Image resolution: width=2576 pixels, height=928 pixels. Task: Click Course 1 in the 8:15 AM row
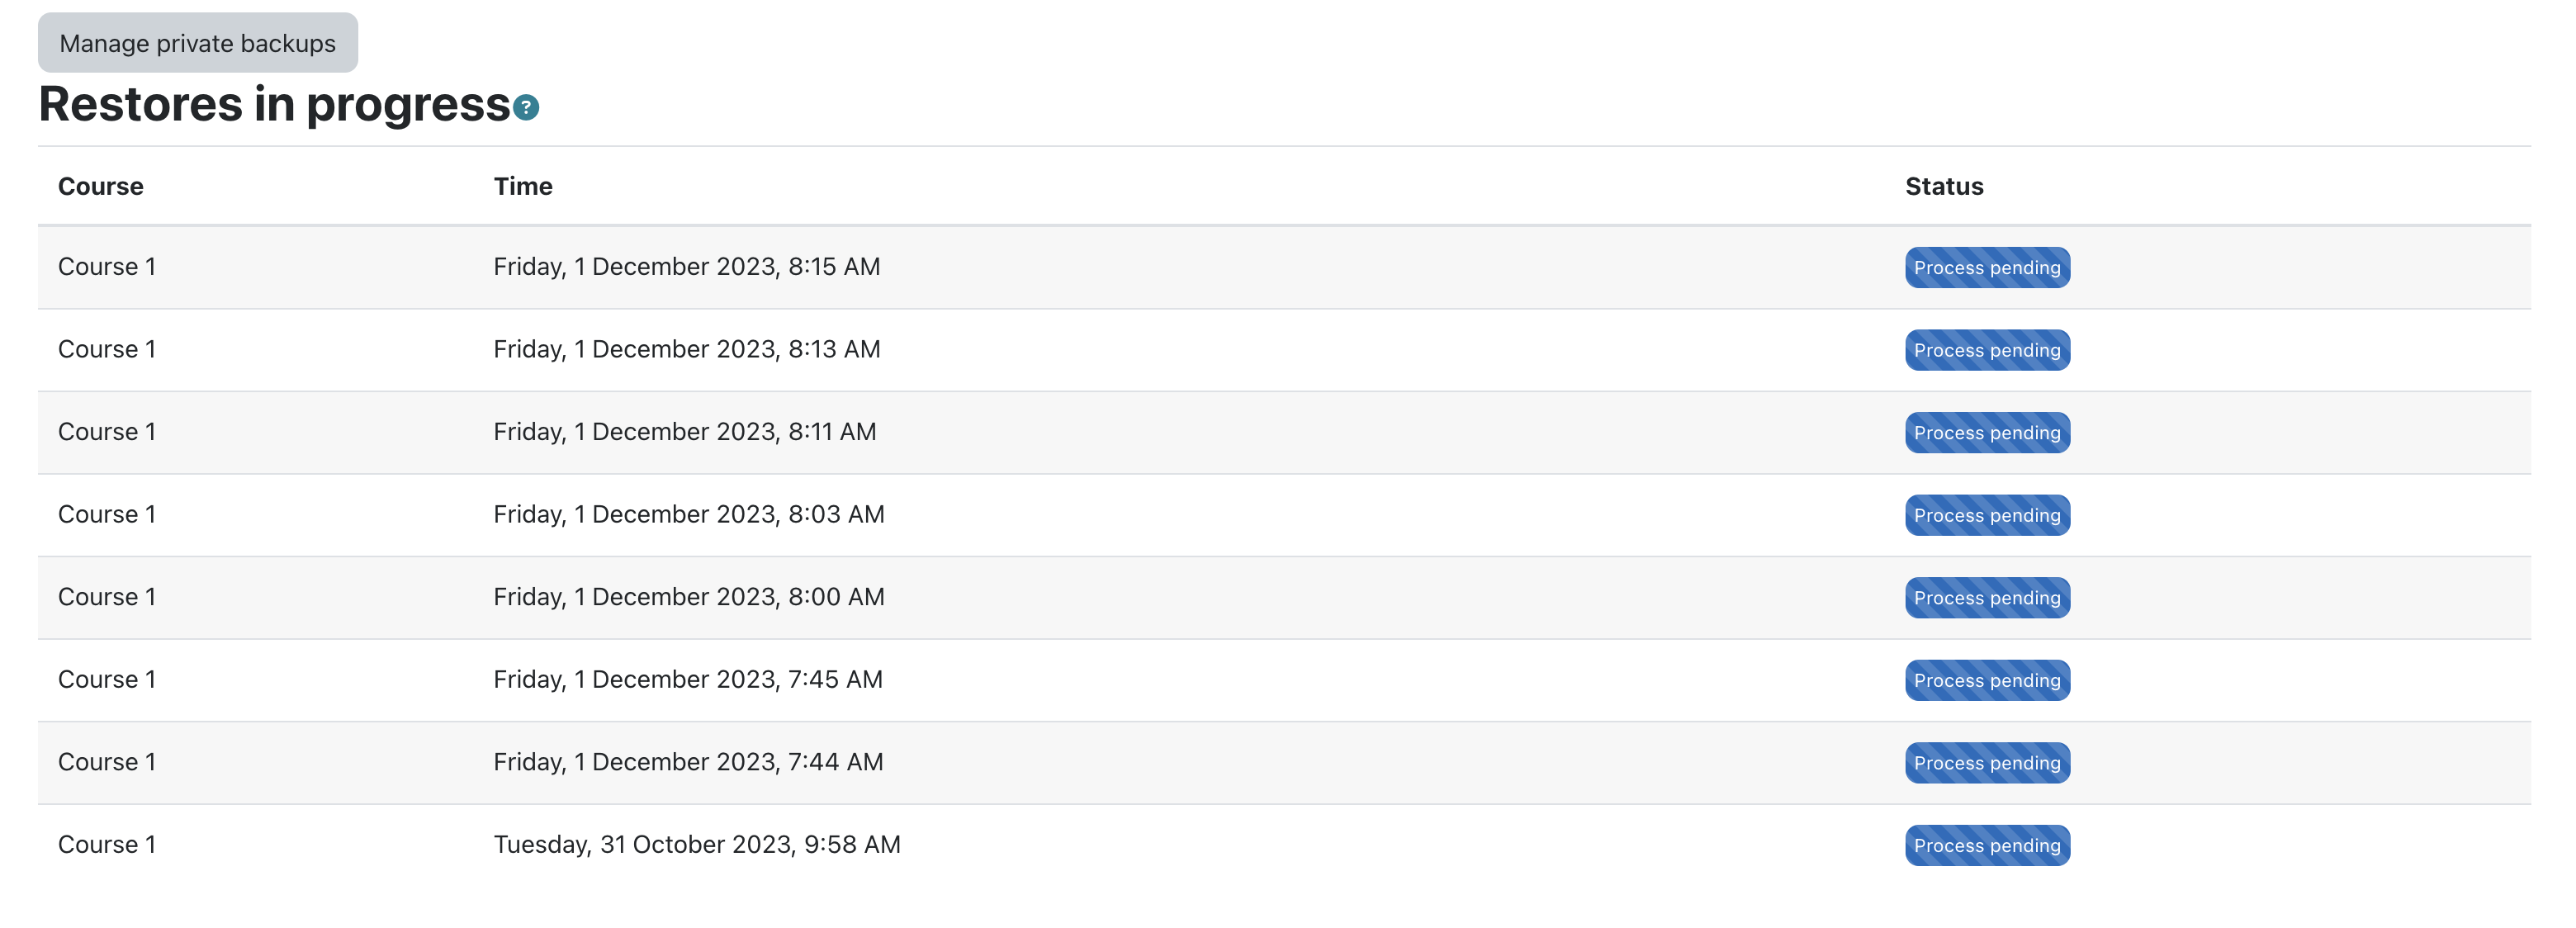[107, 267]
